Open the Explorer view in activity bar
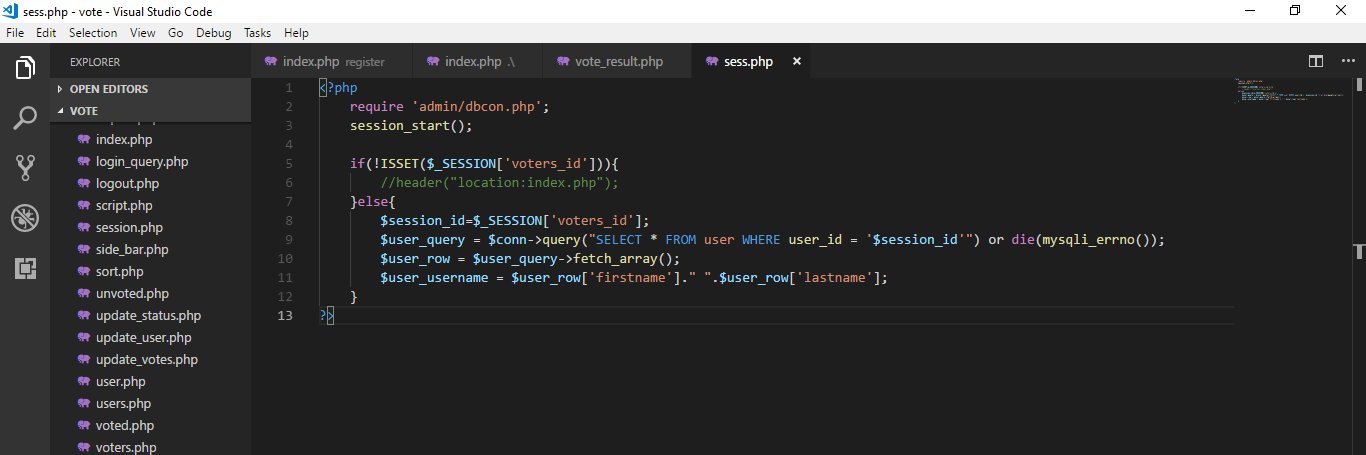 [x=25, y=68]
